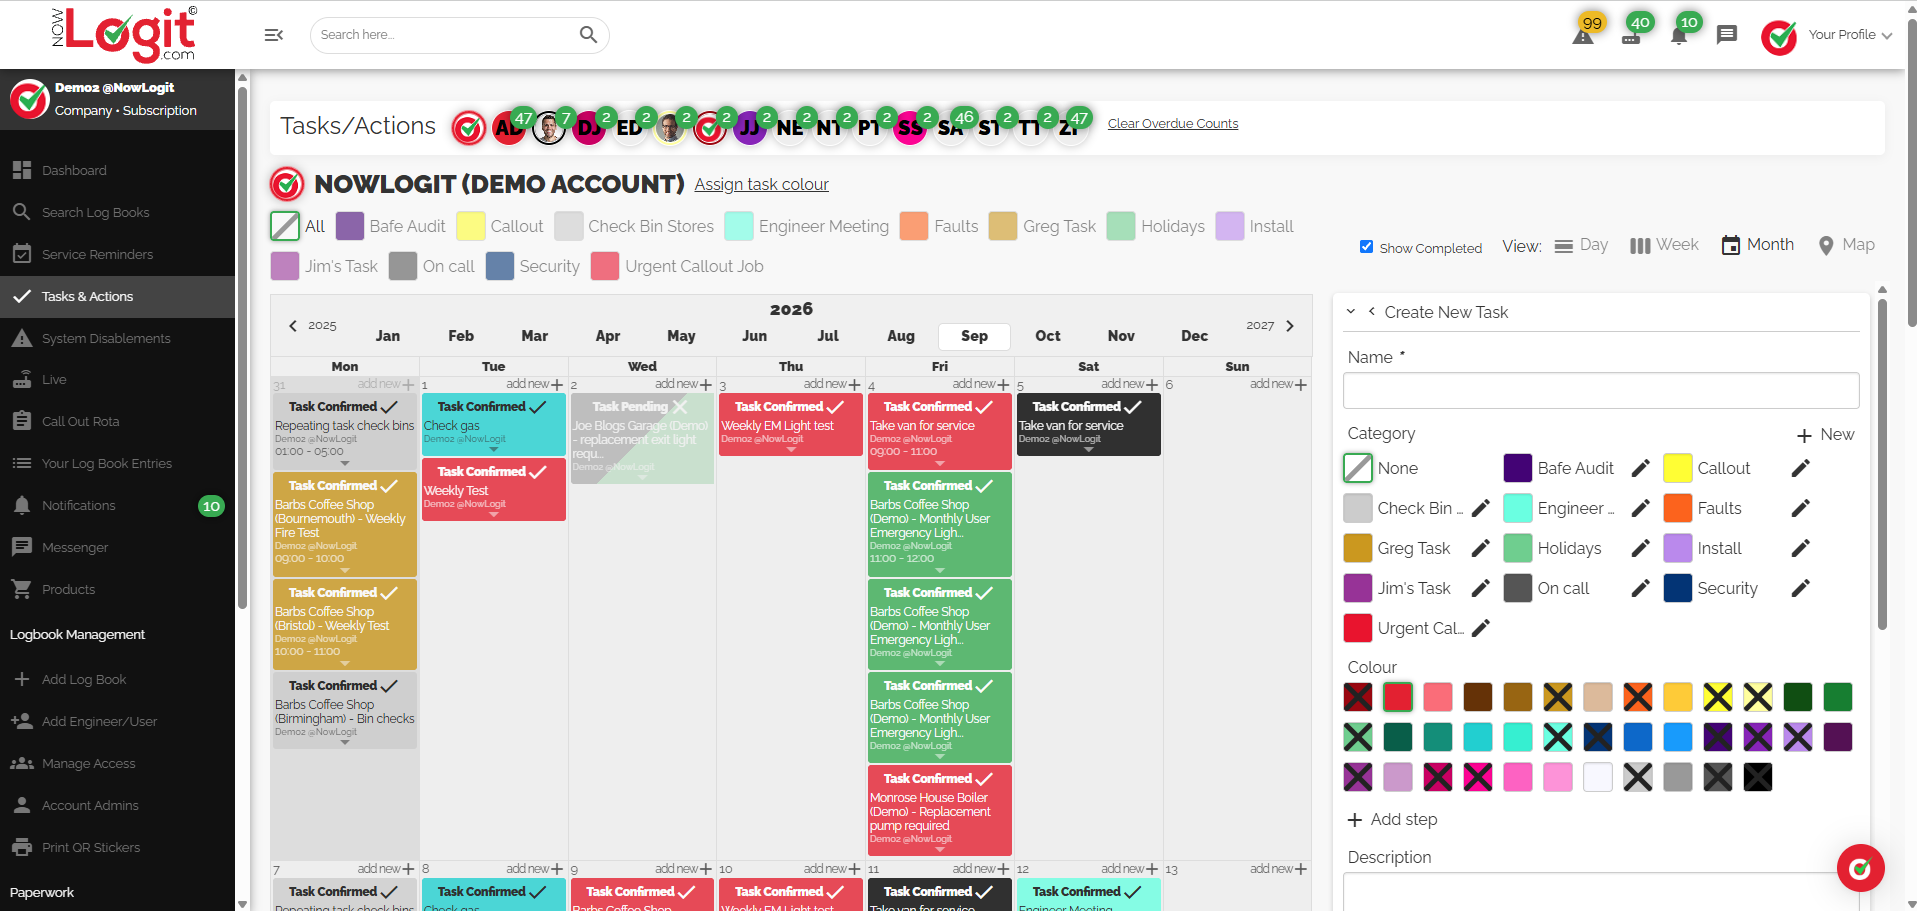Click the Print QR Stickers sidebar icon
This screenshot has width=1917, height=911.
[x=22, y=847]
